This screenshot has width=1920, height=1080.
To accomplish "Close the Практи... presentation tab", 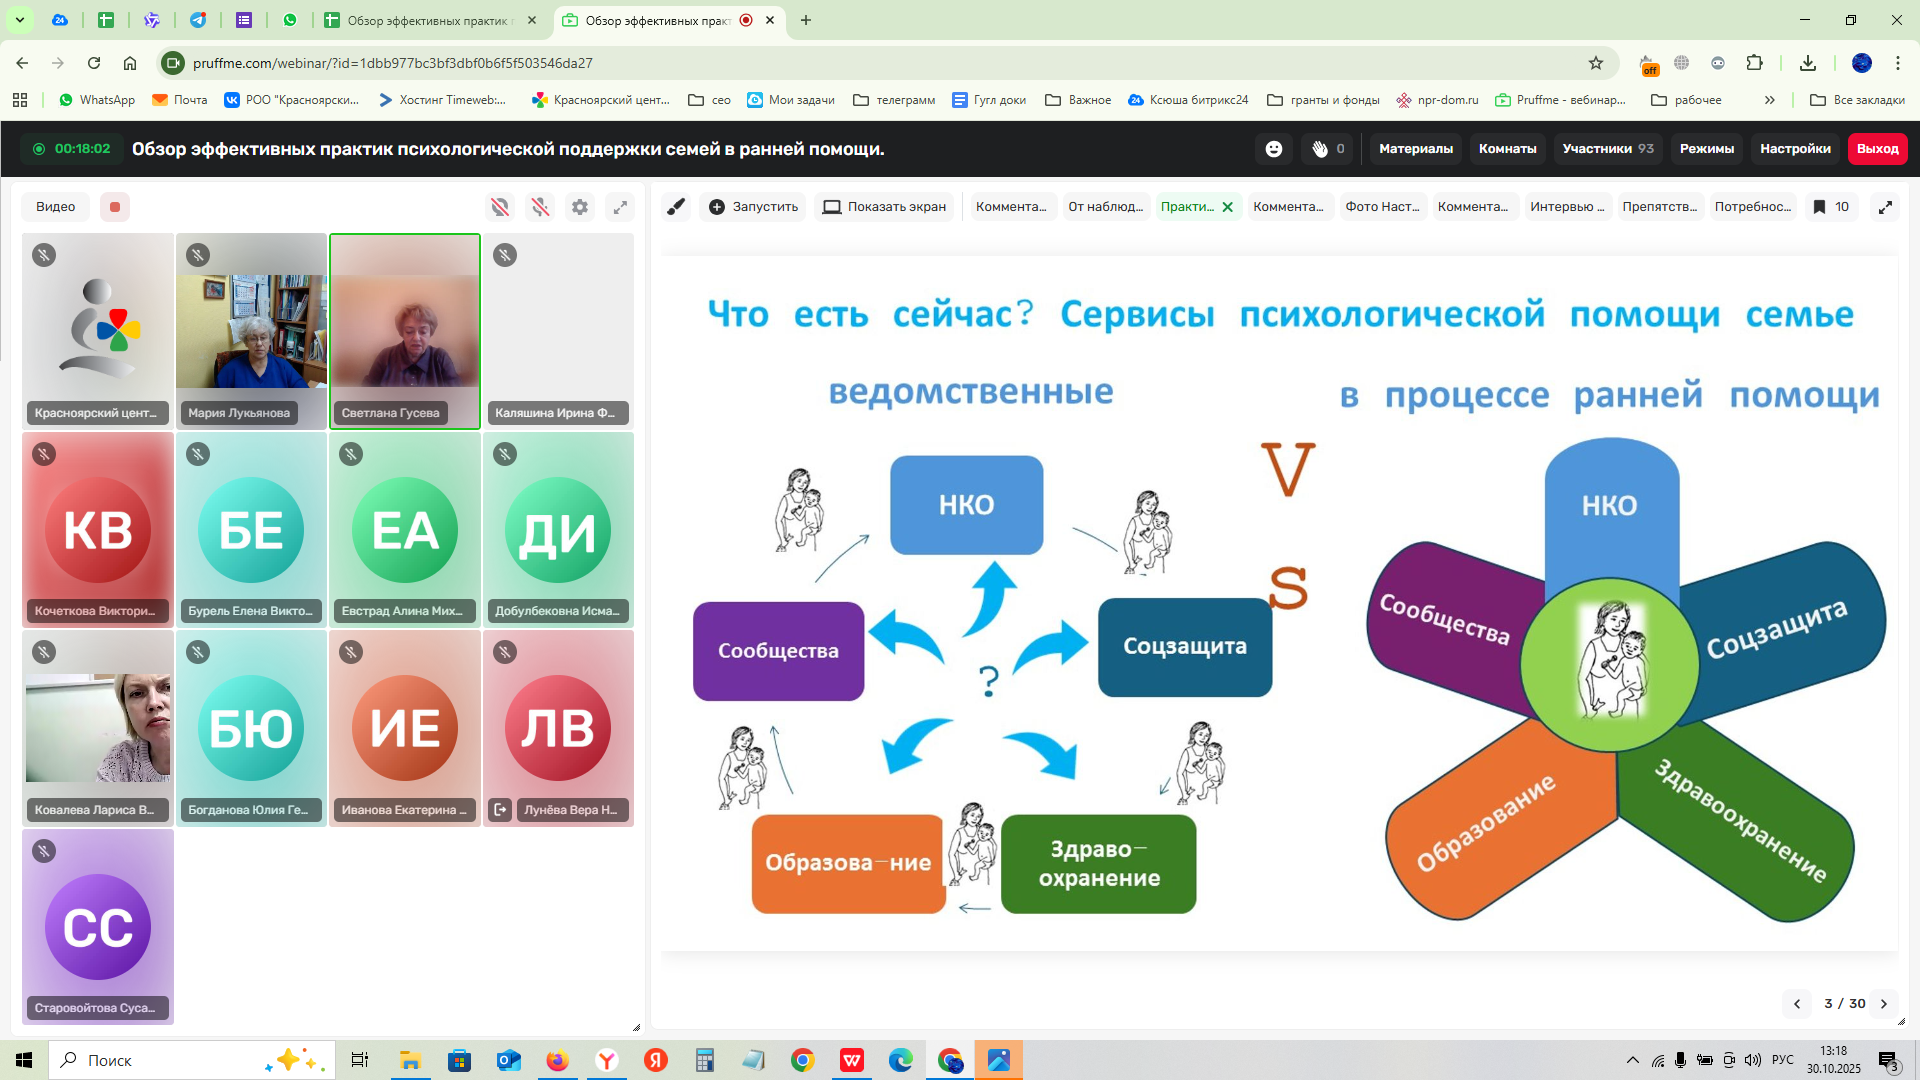I will (x=1228, y=207).
